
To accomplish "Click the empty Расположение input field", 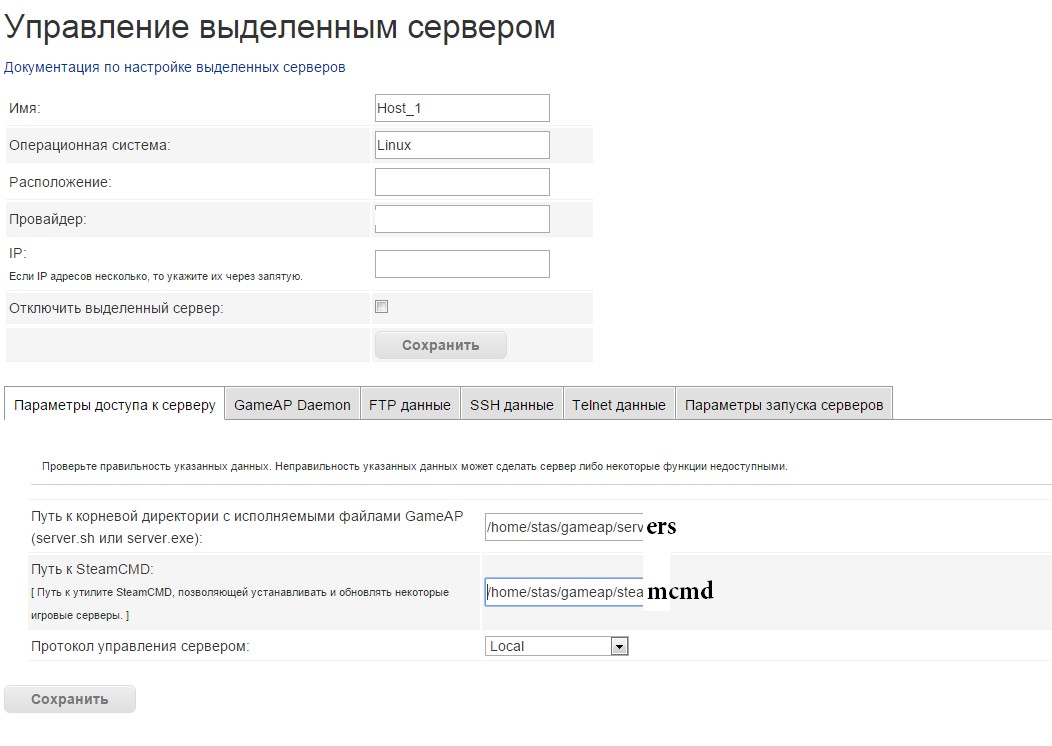I will [x=461, y=182].
